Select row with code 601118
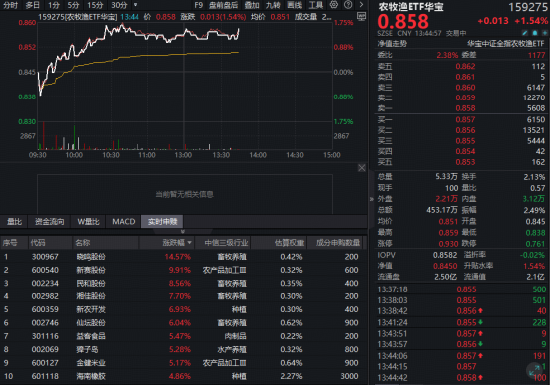 (183, 376)
